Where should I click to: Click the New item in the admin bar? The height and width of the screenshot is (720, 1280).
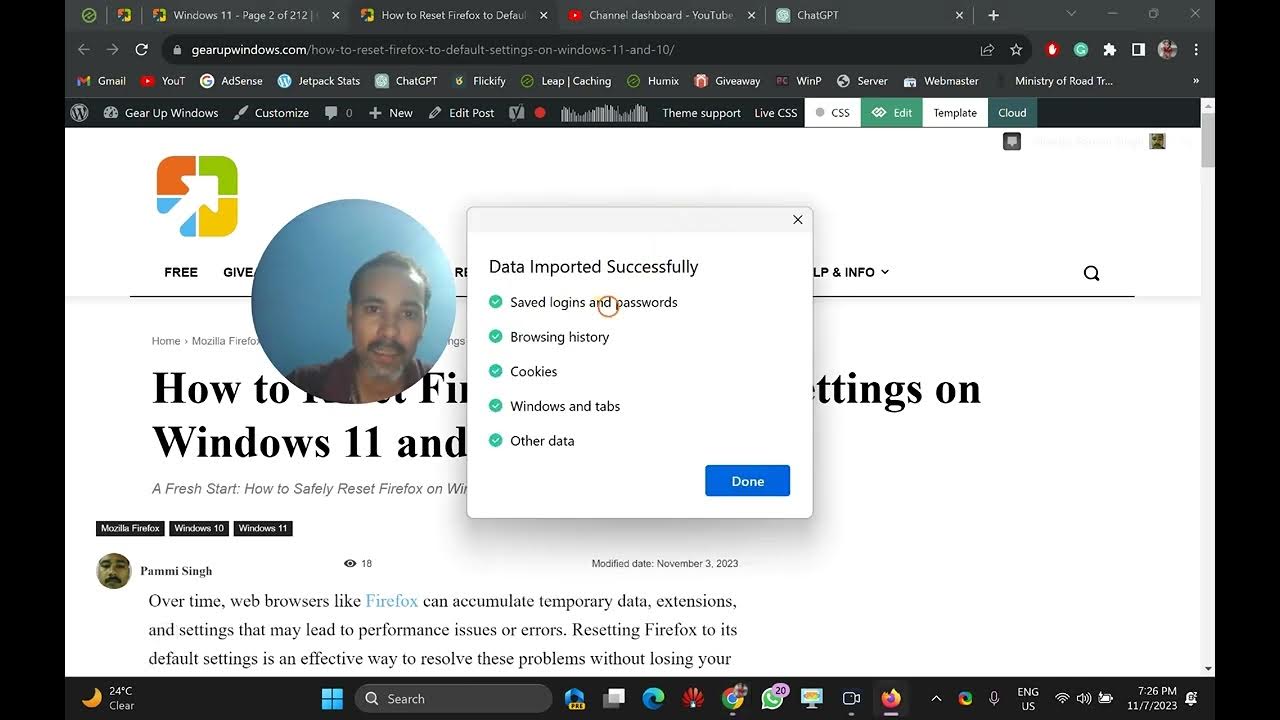pos(391,113)
